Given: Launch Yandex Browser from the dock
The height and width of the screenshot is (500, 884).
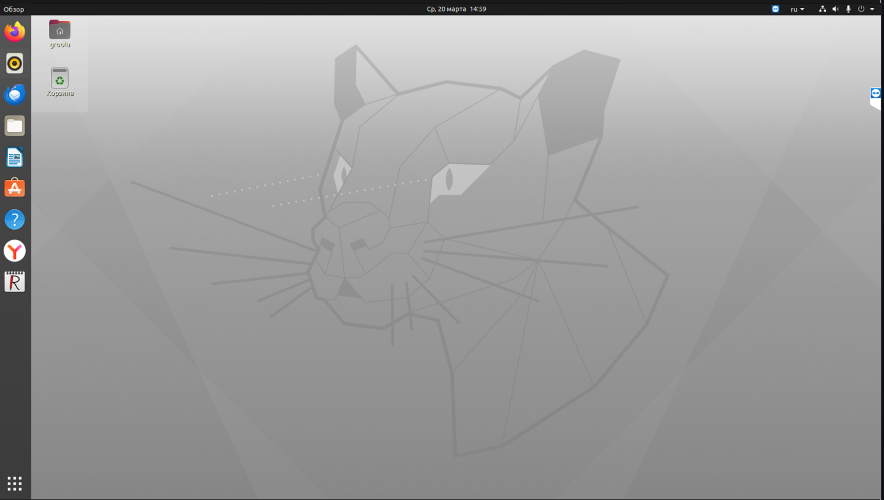Looking at the screenshot, I should point(15,251).
